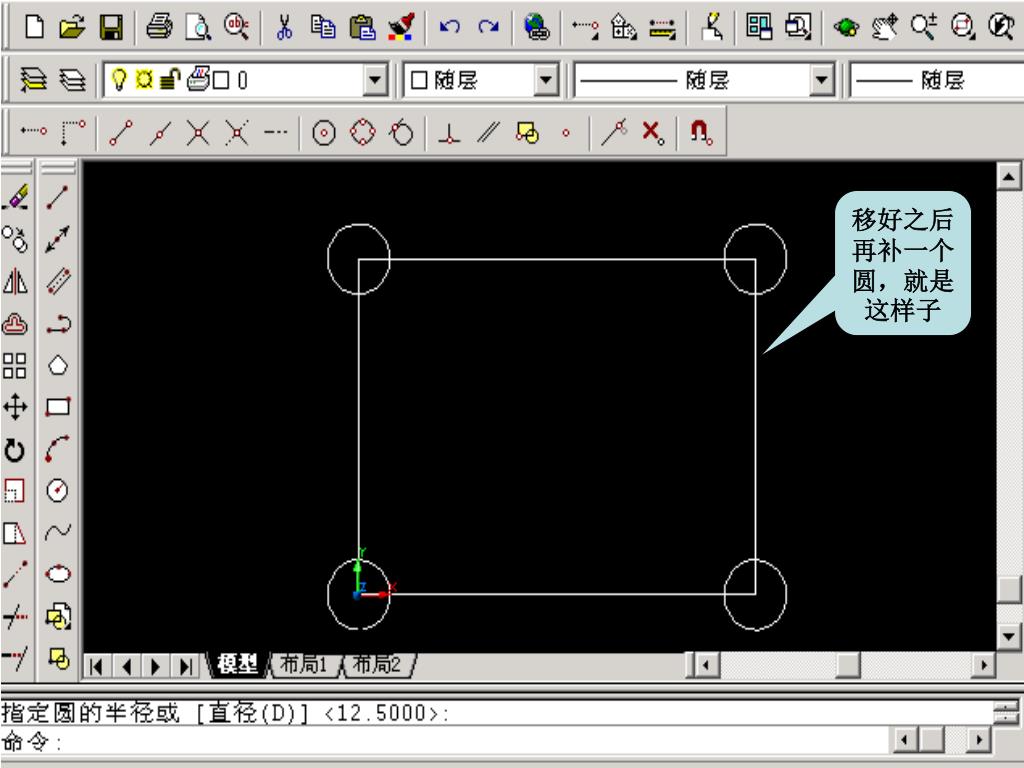Redo the undone action
The image size is (1024, 768).
pyautogui.click(x=488, y=27)
